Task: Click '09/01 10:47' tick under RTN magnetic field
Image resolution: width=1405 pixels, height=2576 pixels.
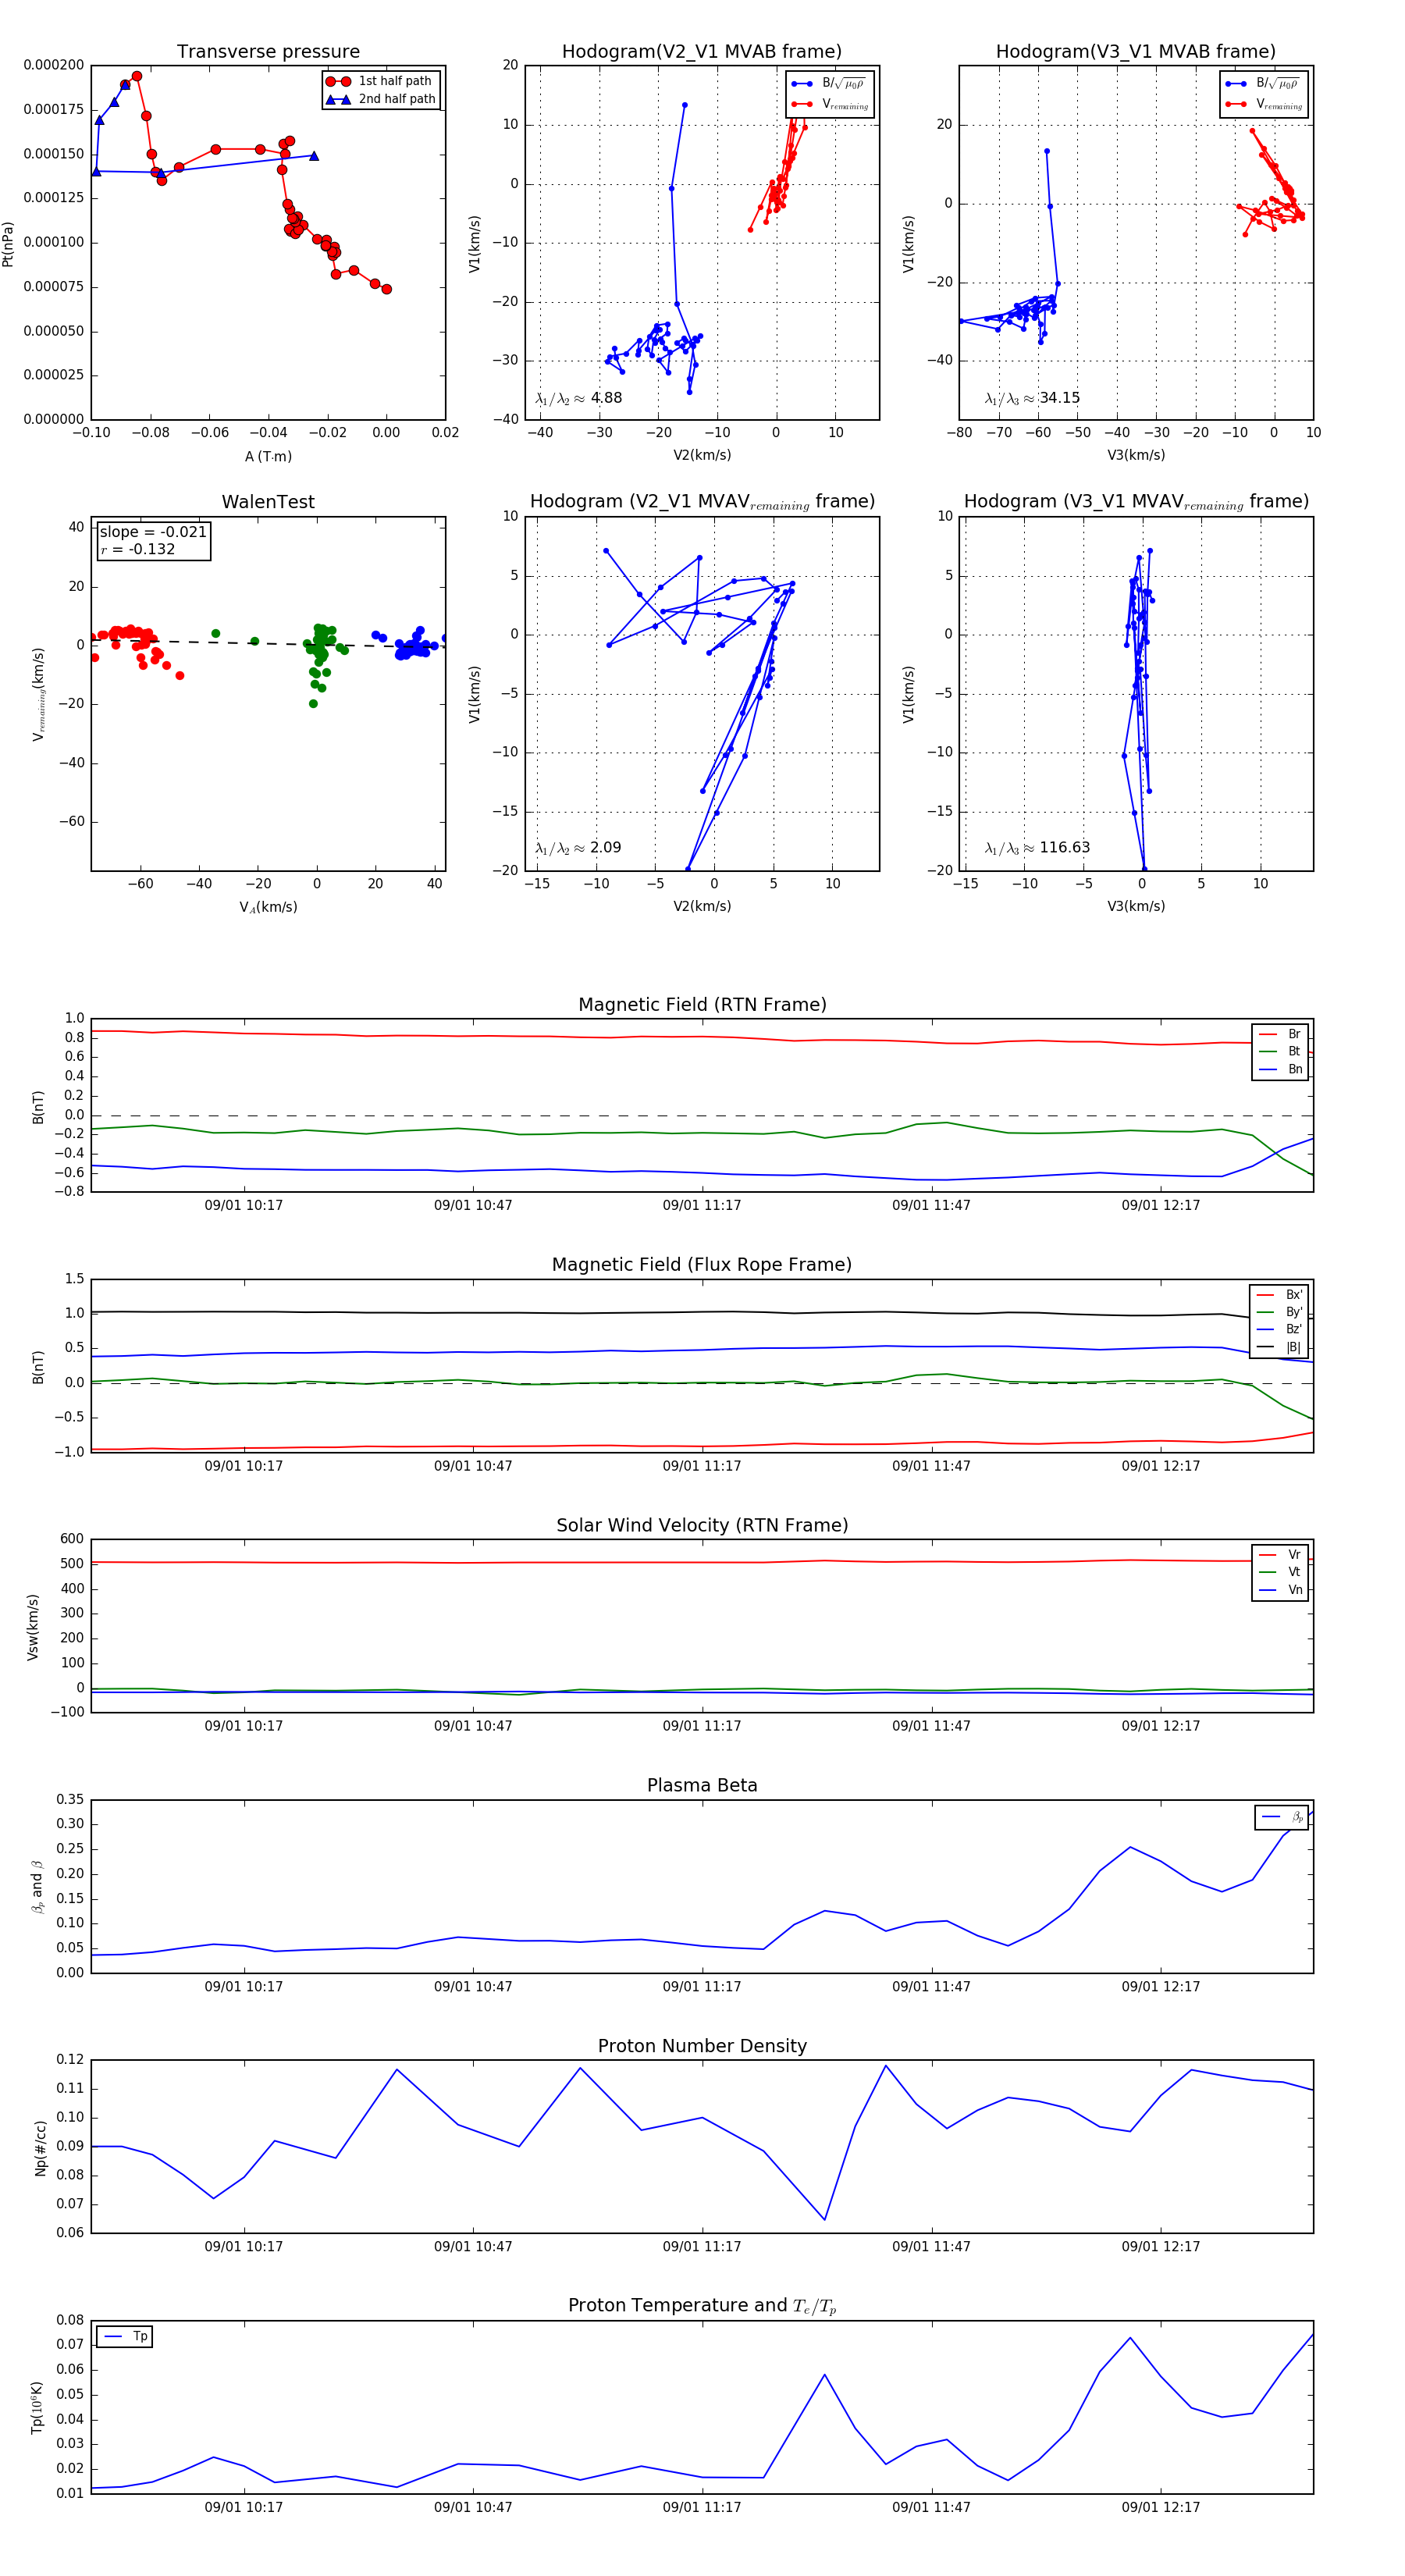Action: (473, 1205)
